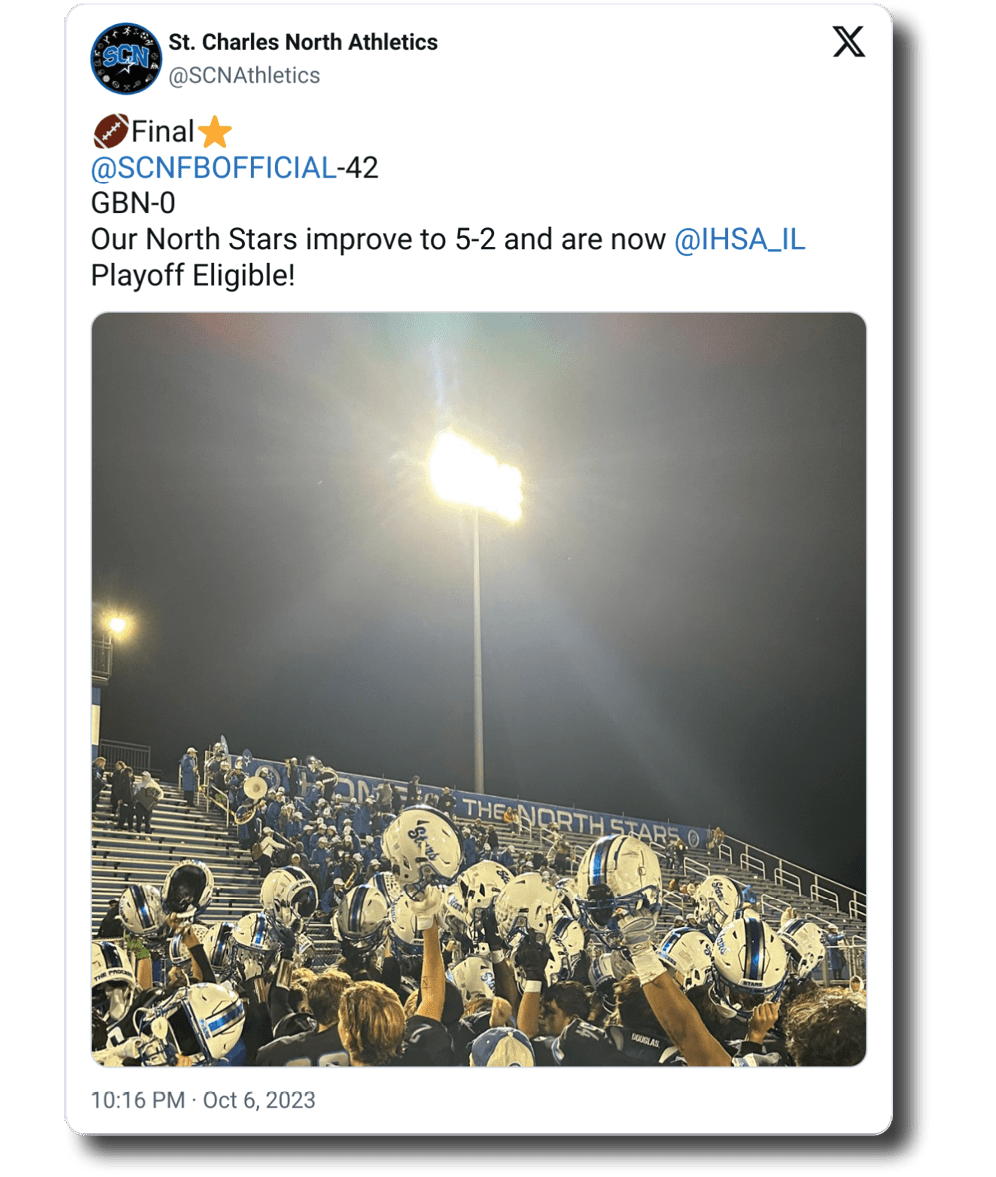Screen dimensions: 996x1177
Task: Click the bright stadium floodlight in photo
Action: point(476,474)
